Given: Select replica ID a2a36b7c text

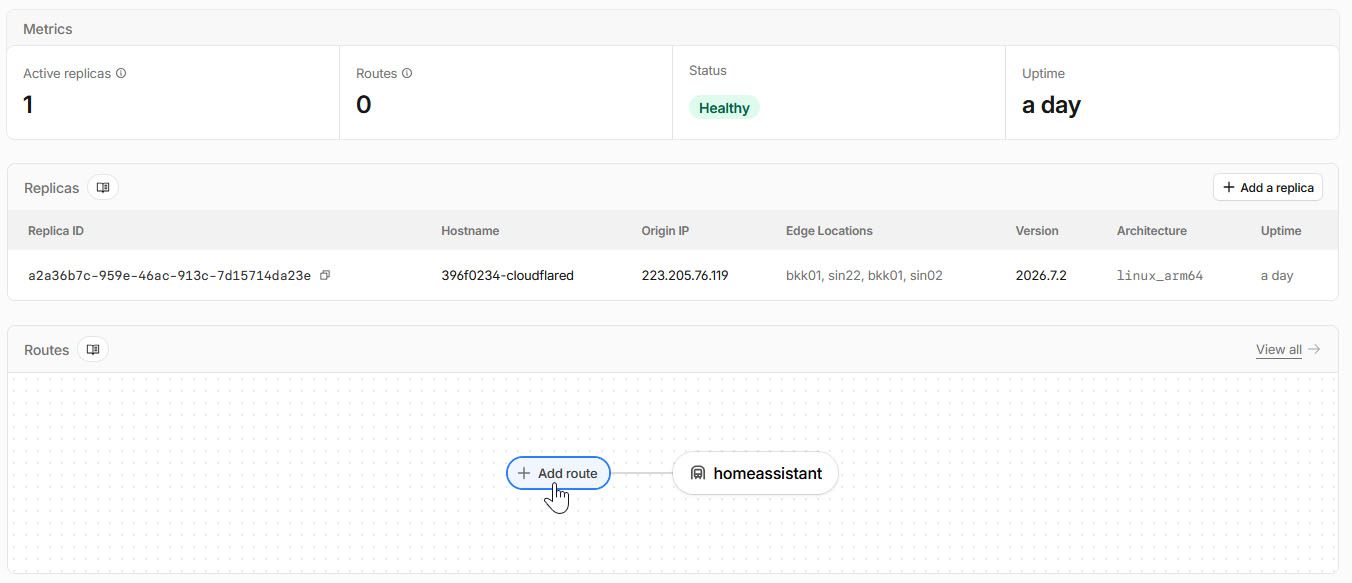Looking at the screenshot, I should (169, 275).
